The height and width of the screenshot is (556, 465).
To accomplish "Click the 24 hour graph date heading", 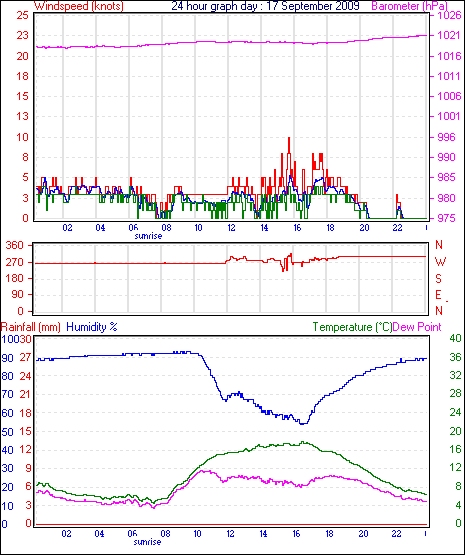I will pyautogui.click(x=265, y=6).
